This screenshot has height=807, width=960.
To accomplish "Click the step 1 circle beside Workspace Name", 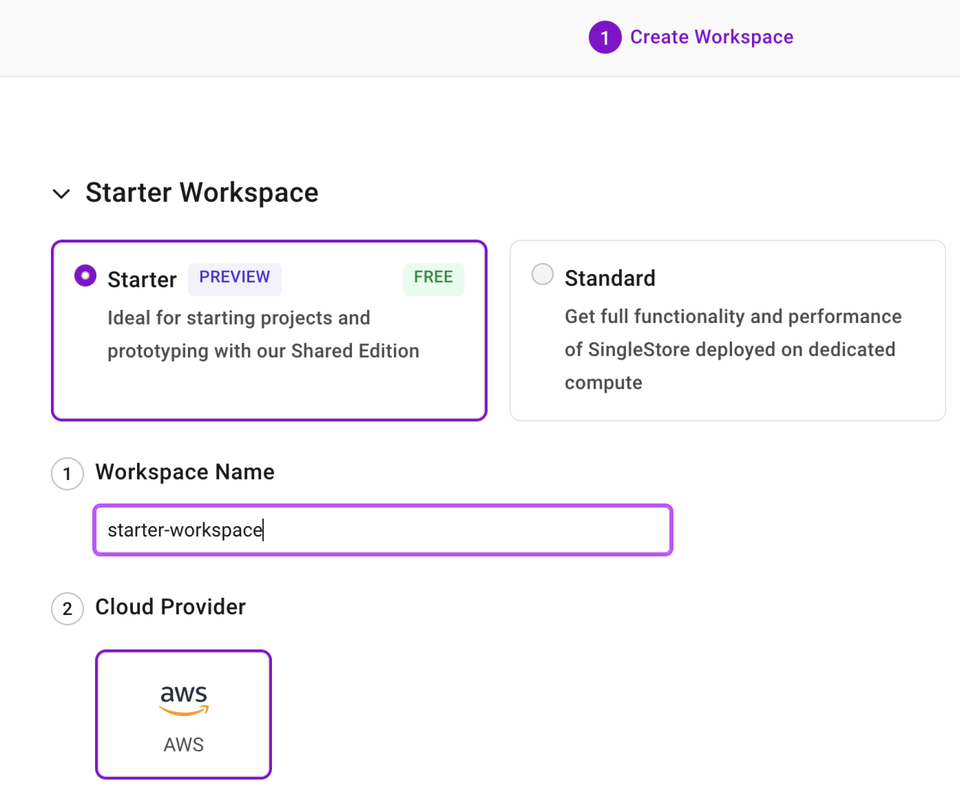I will tap(66, 473).
